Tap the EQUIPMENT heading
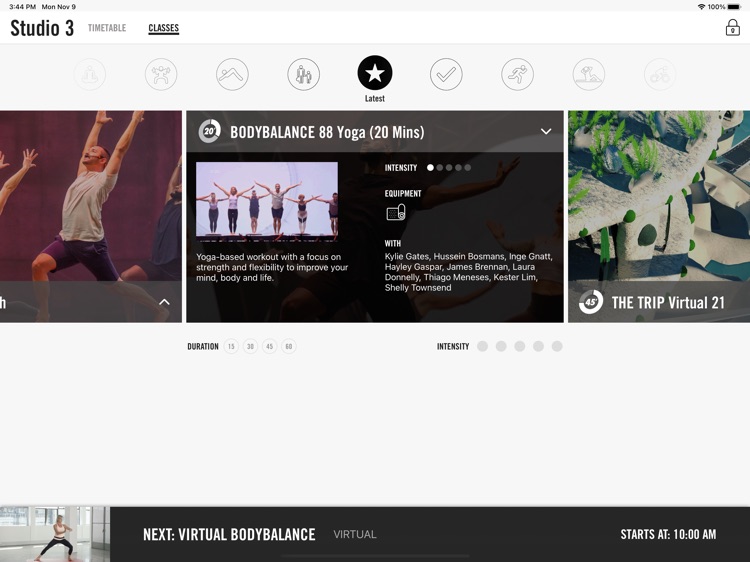 point(403,193)
